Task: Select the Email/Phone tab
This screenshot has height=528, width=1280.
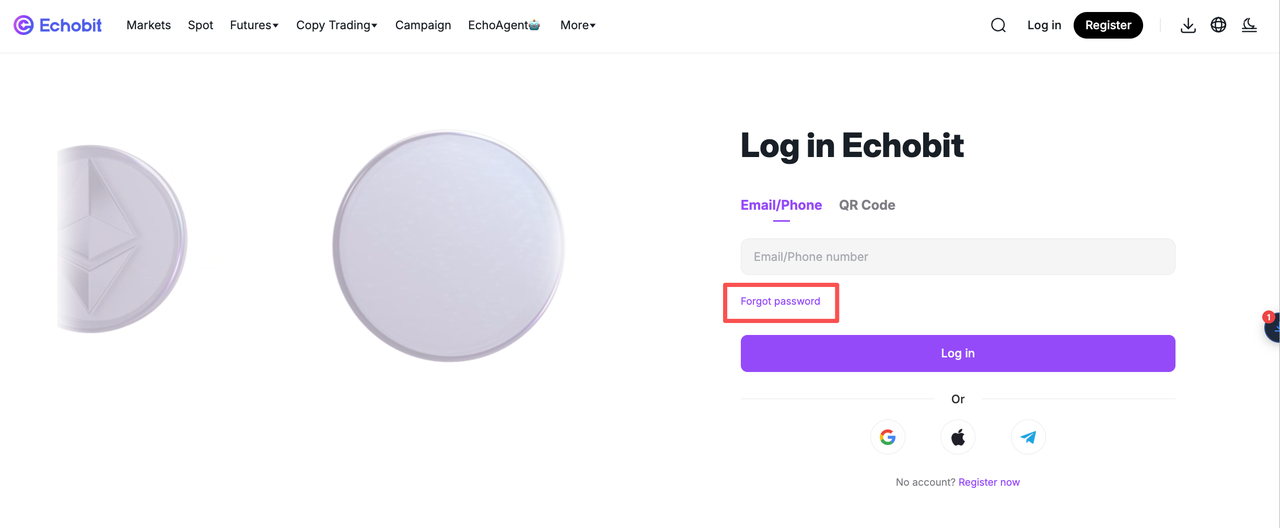Action: 781,205
